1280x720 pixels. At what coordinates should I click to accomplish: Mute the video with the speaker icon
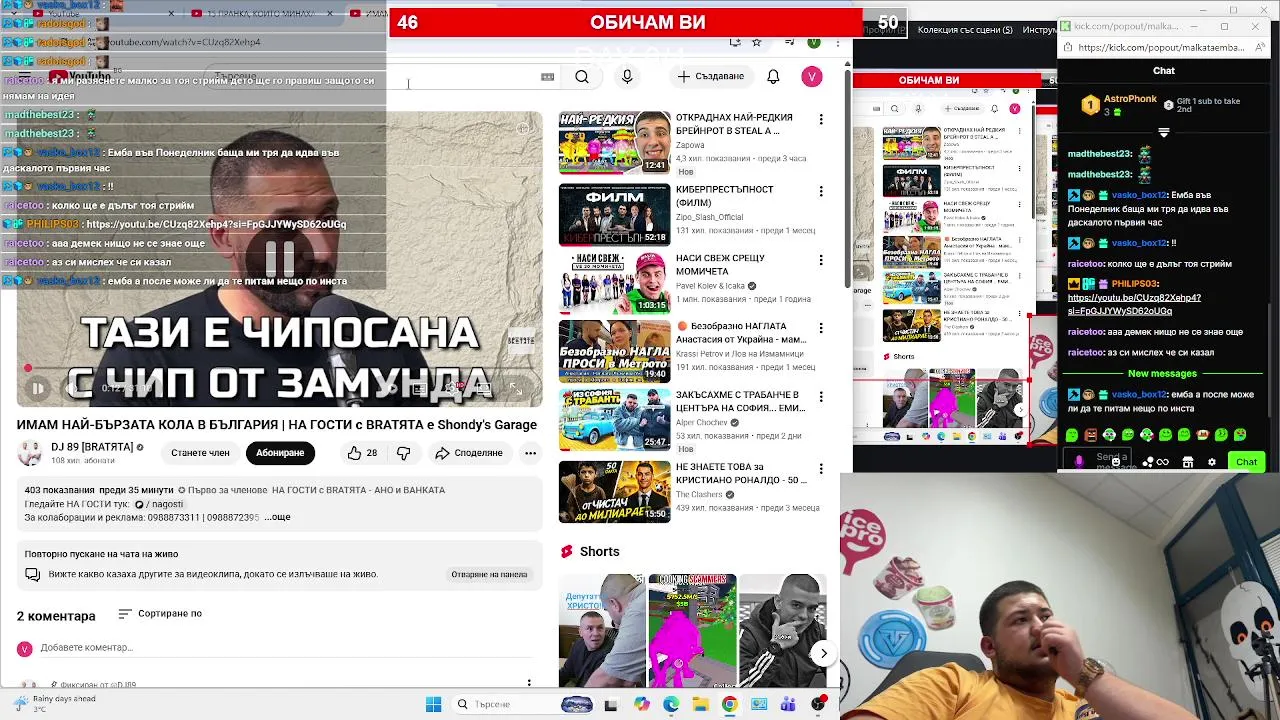pyautogui.click(x=73, y=389)
